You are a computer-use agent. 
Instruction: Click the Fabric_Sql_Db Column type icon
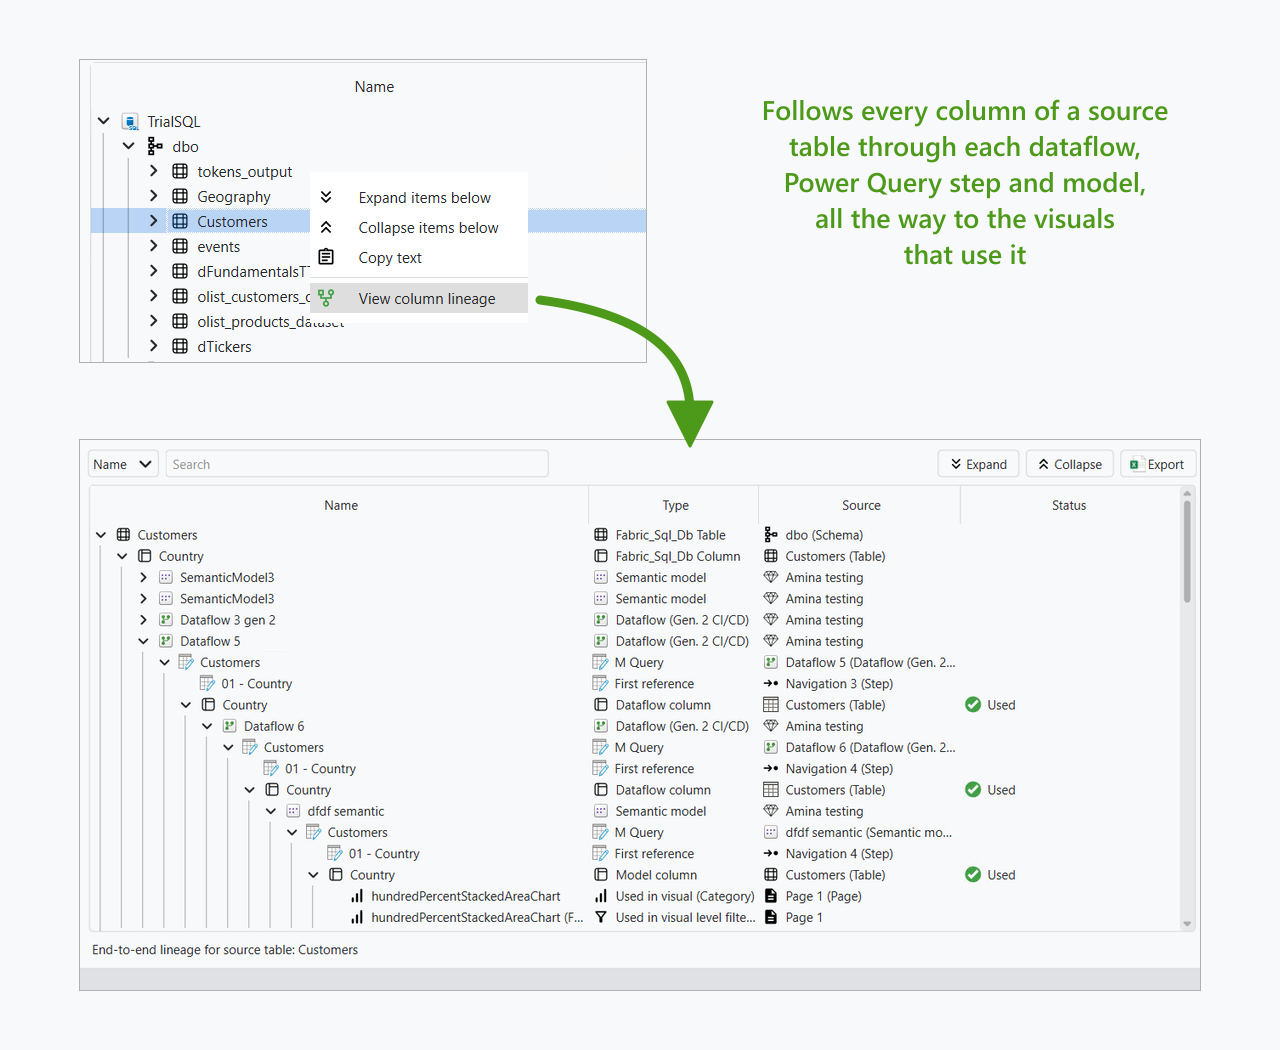click(601, 556)
